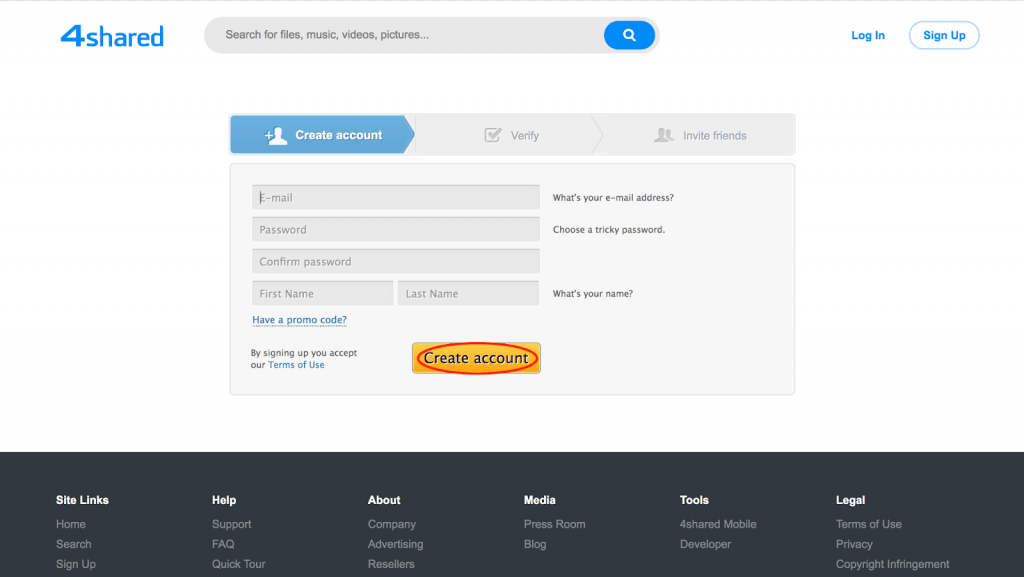1024x577 pixels.
Task: Open the Have a promo code link
Action: coord(299,320)
